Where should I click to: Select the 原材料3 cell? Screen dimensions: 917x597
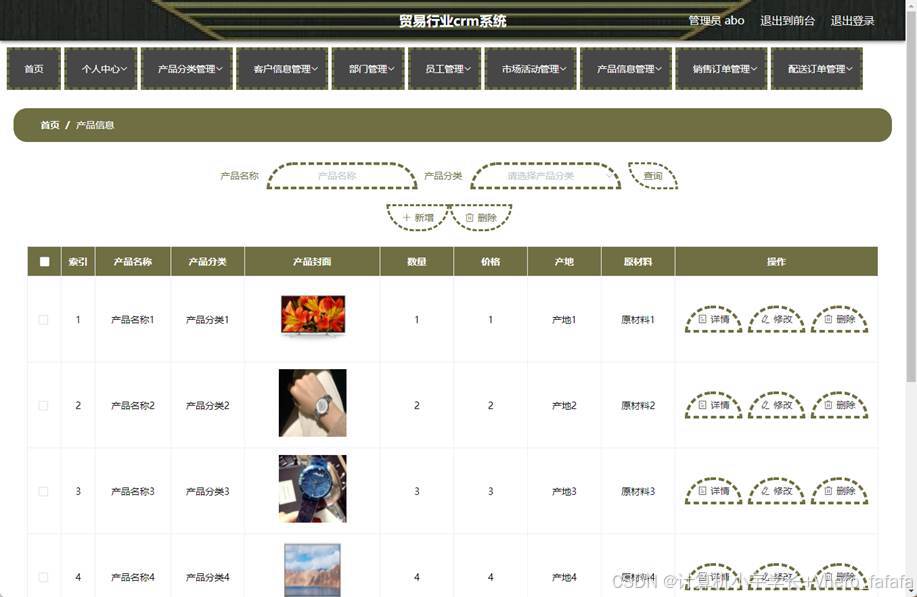638,492
